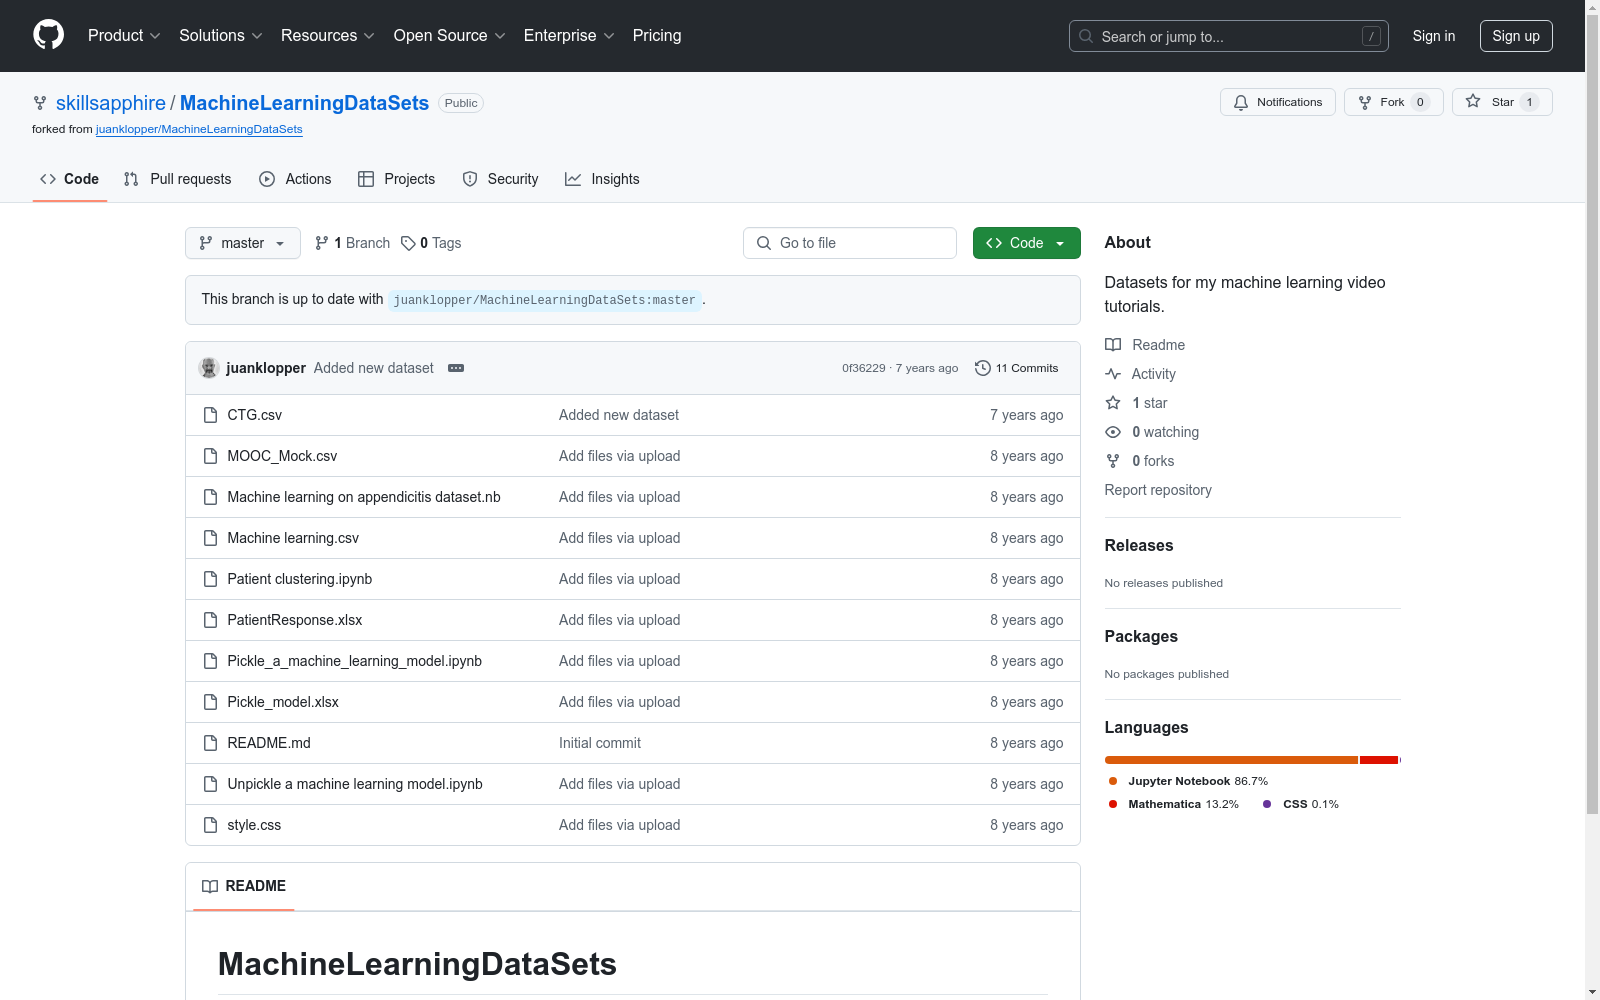Click the pulse icon next to Activity
Image resolution: width=1600 pixels, height=1000 pixels.
pos(1113,374)
